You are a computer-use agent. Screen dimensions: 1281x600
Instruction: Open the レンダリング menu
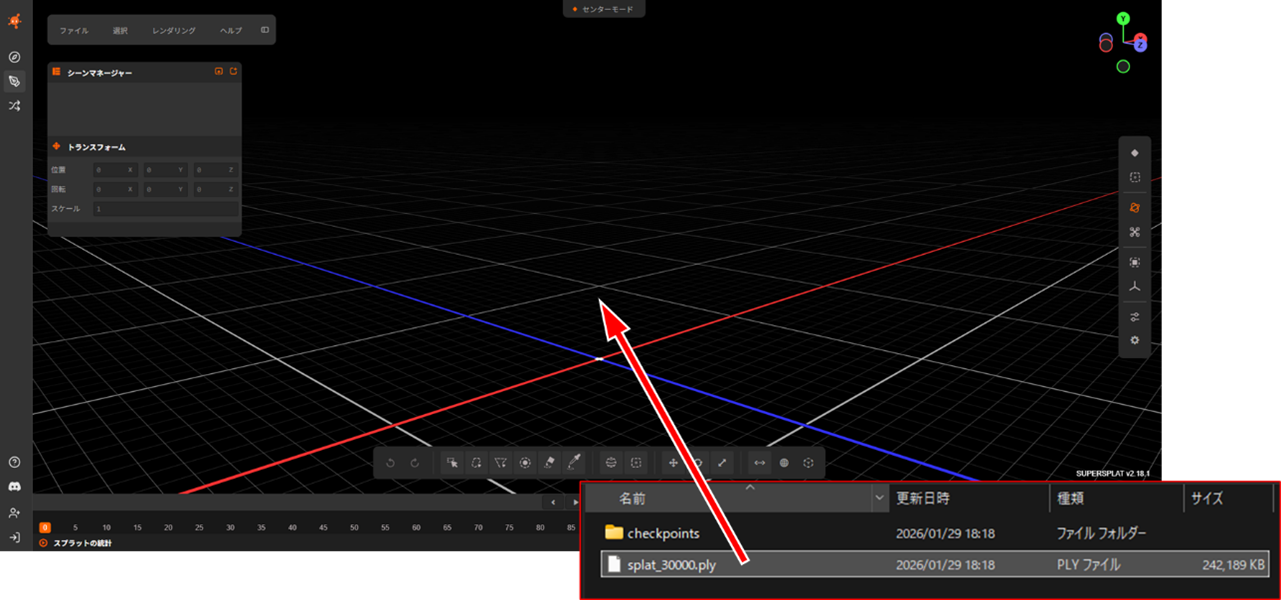click(174, 30)
